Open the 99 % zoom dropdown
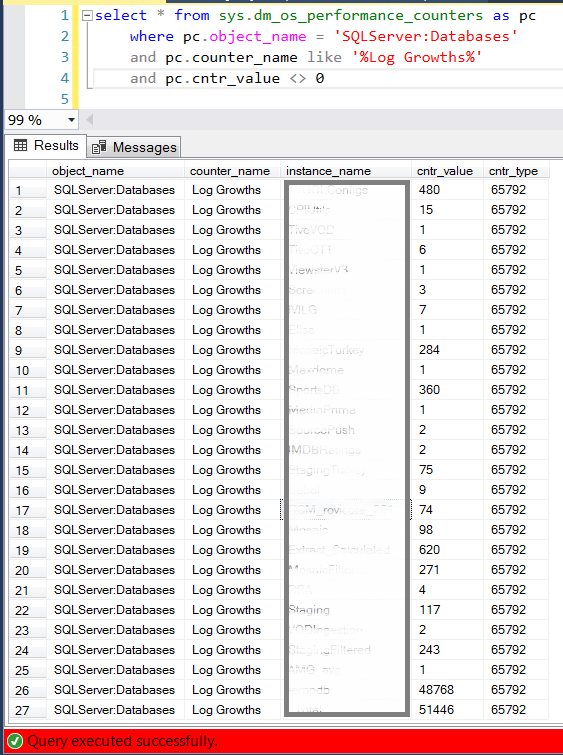 tap(71, 120)
